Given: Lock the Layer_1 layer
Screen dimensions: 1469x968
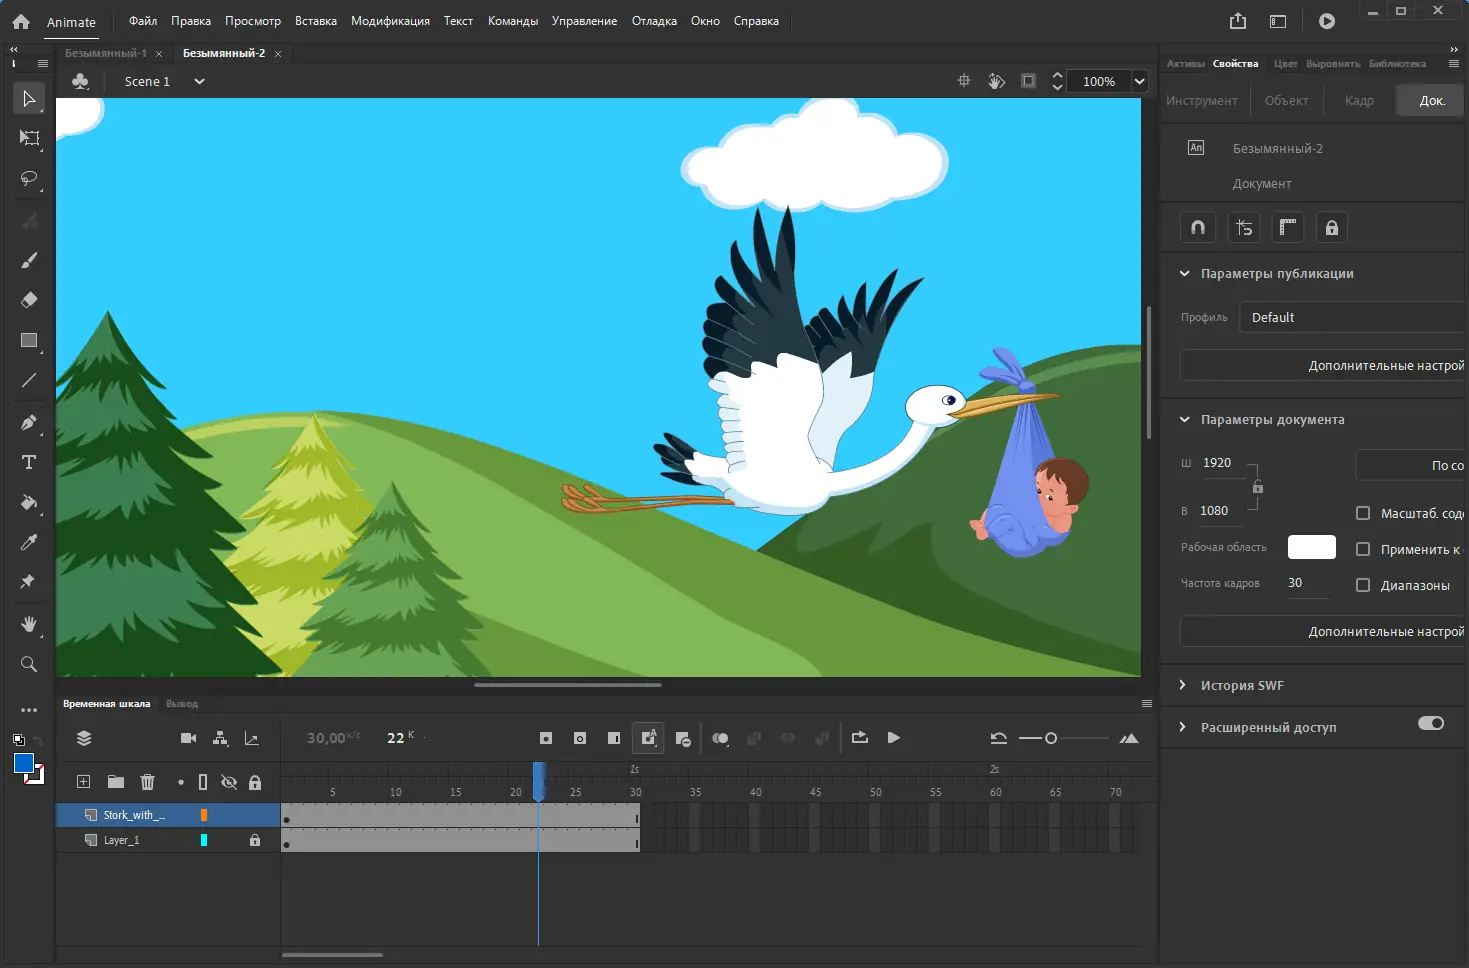Looking at the screenshot, I should click(x=255, y=840).
